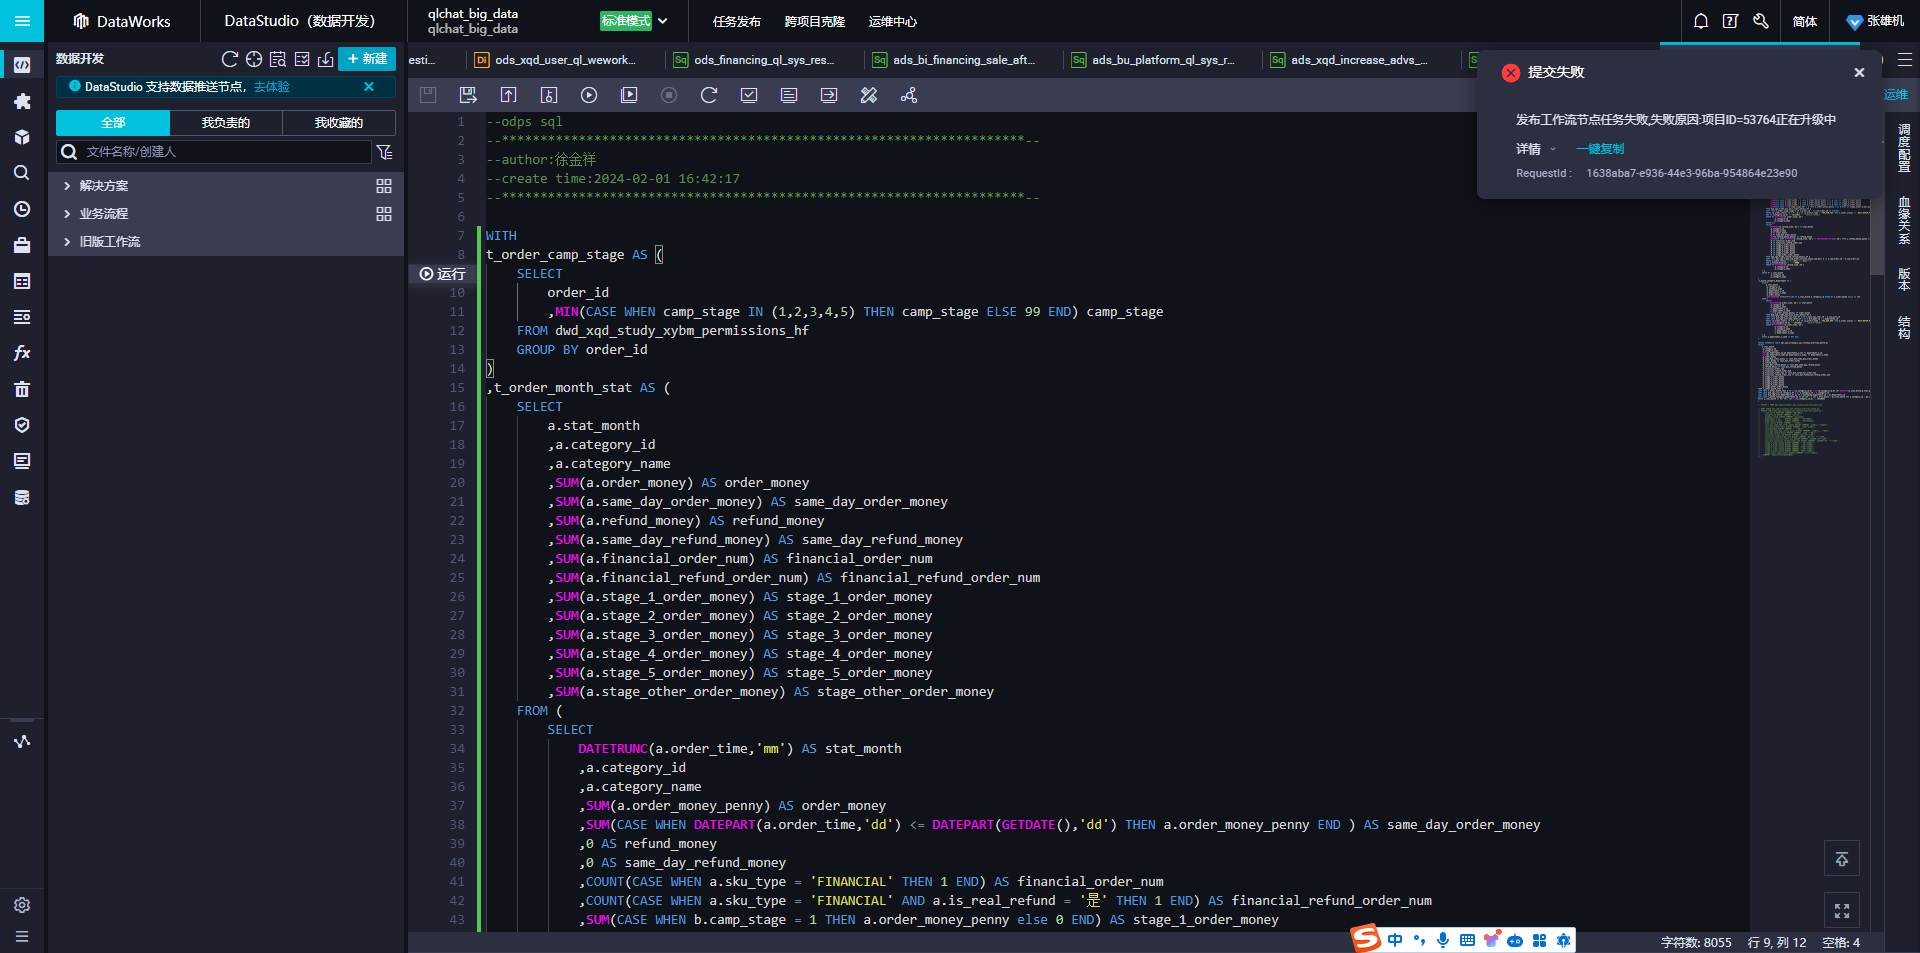1920x953 pixels.
Task: Open the 版本 right side panel
Action: coord(1904,279)
